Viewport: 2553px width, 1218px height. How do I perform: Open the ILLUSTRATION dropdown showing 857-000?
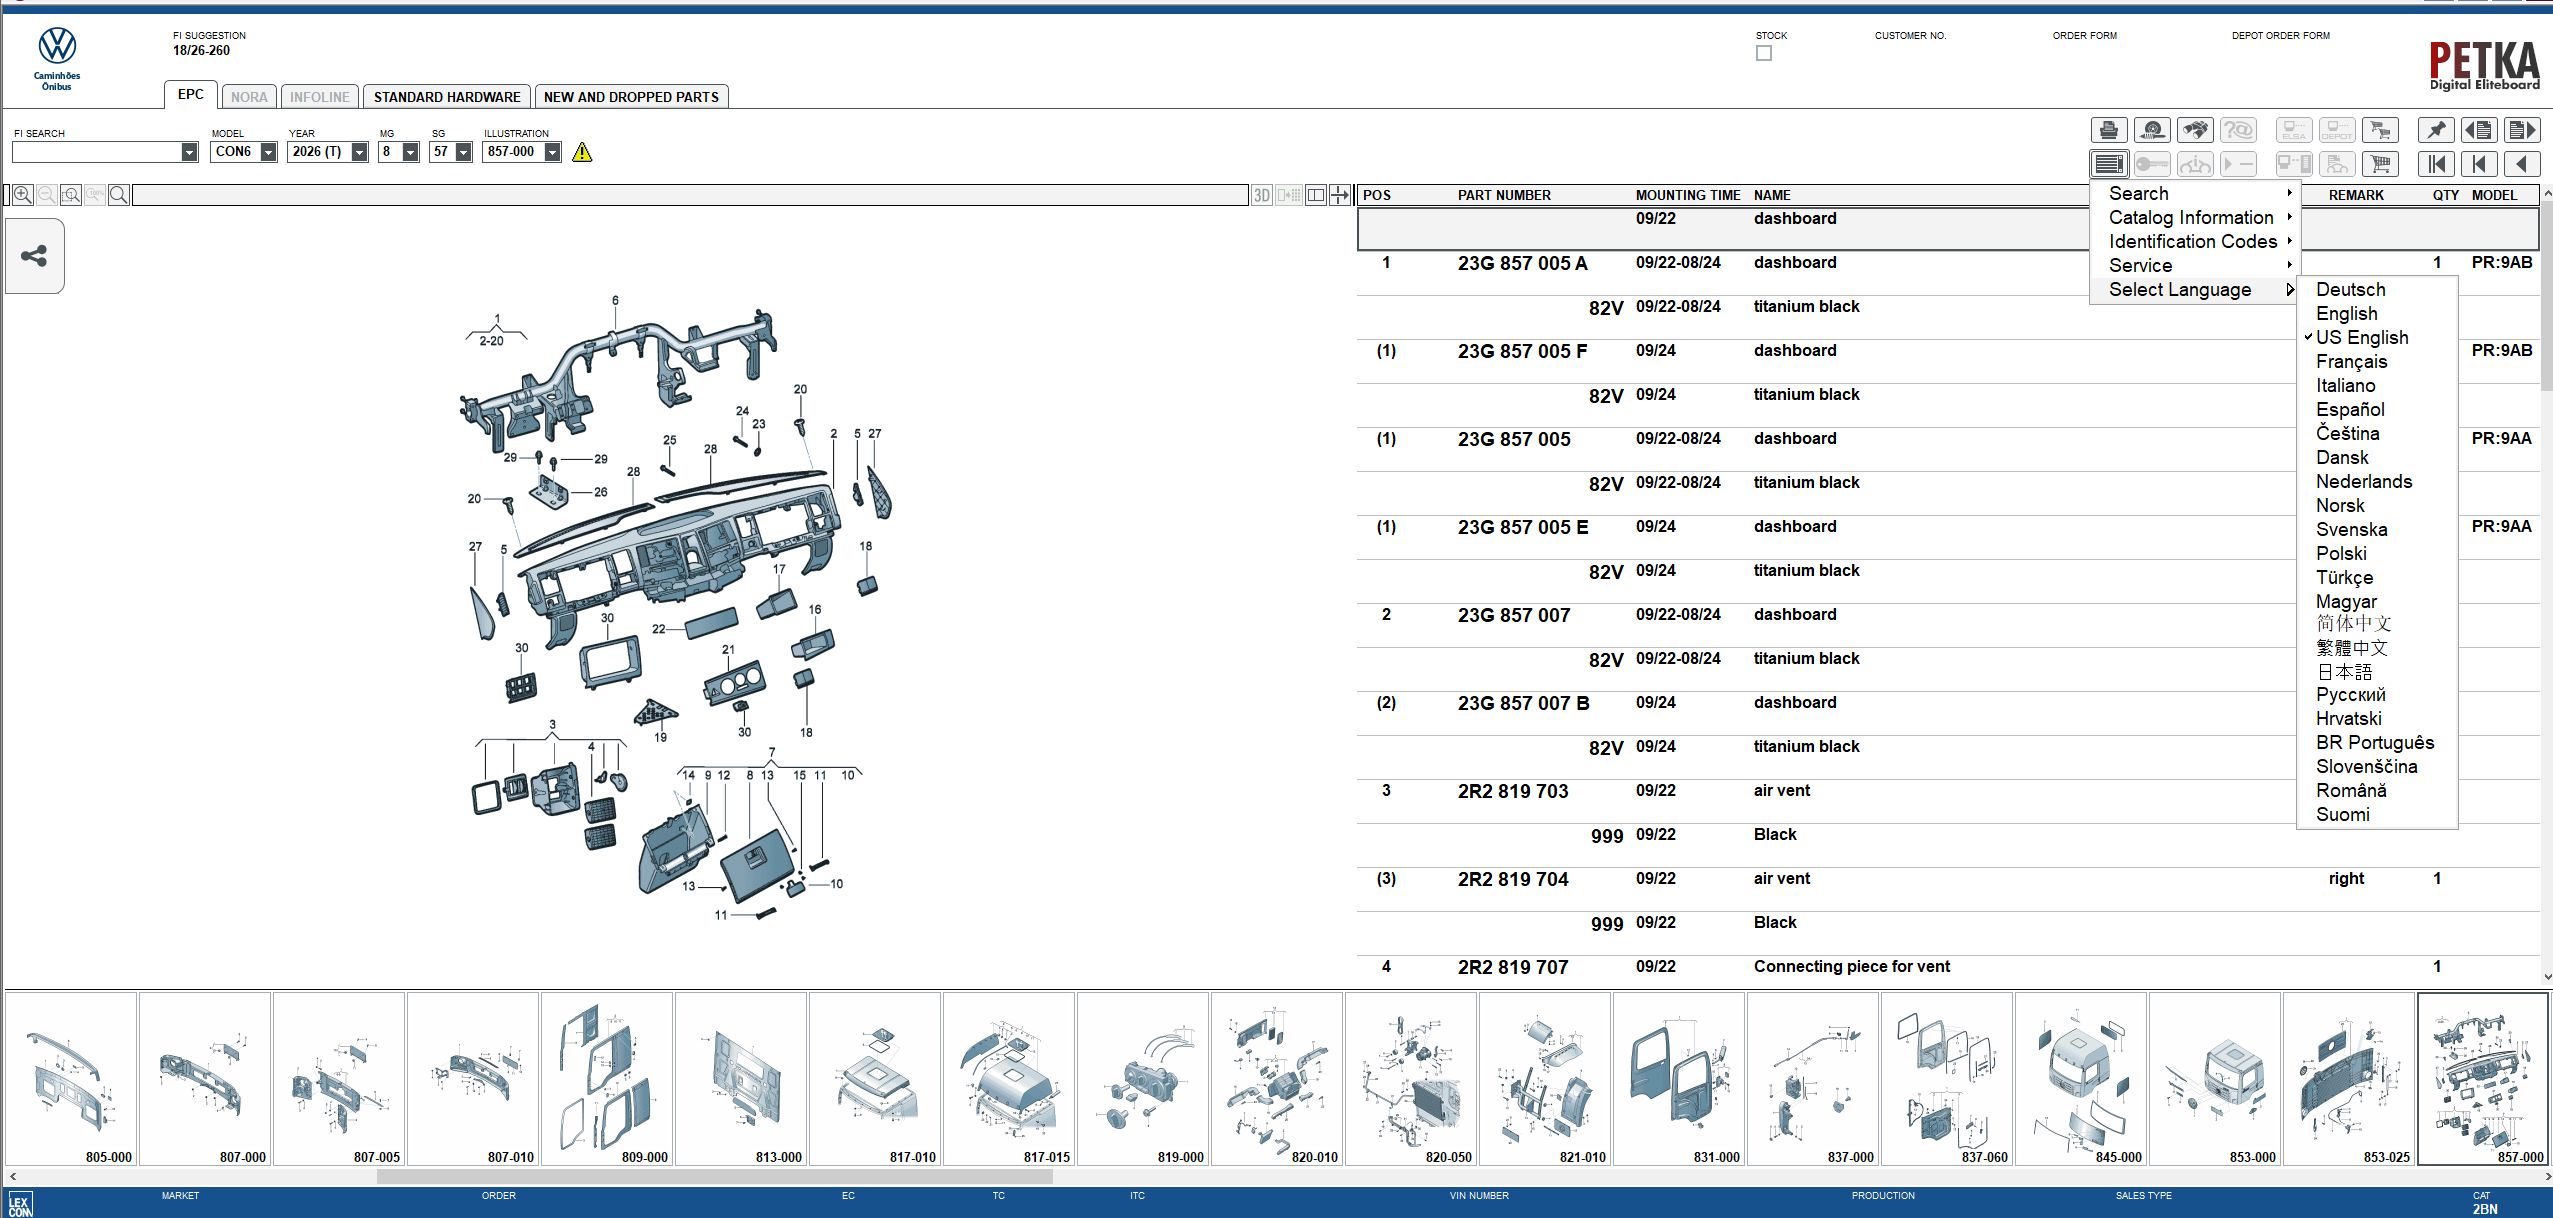(x=552, y=152)
